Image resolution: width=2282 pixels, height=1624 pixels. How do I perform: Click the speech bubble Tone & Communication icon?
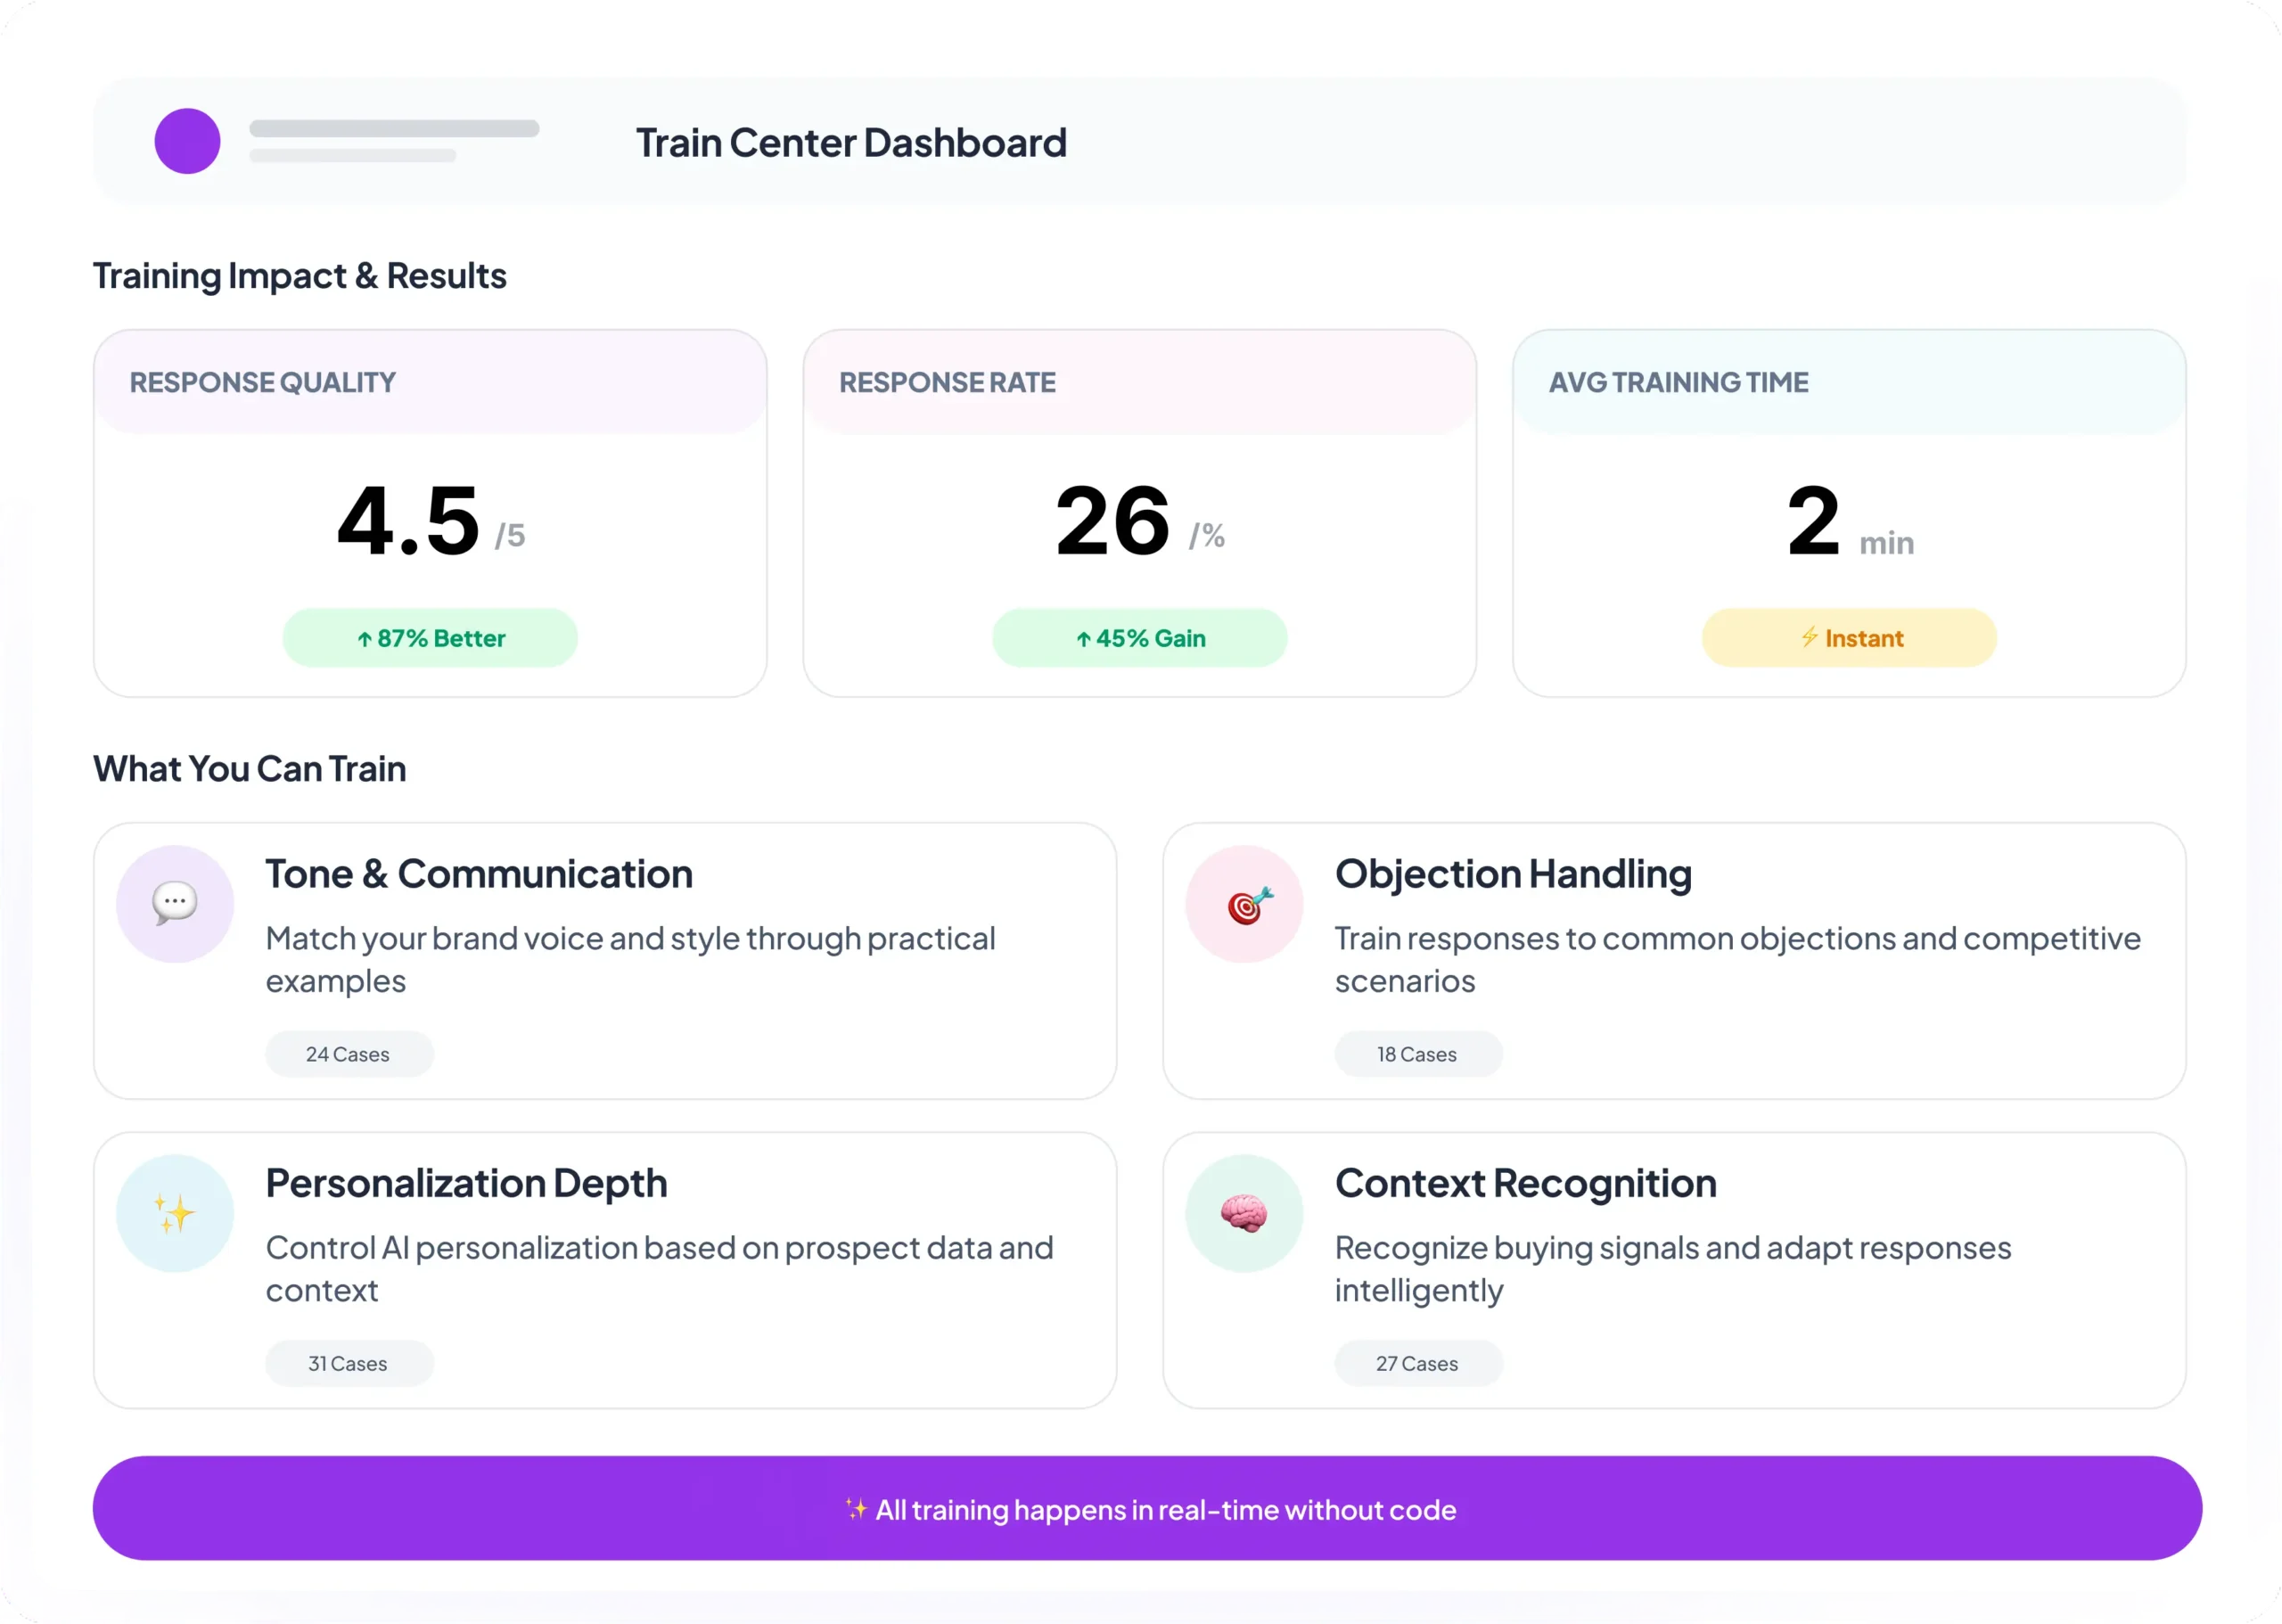pos(175,903)
